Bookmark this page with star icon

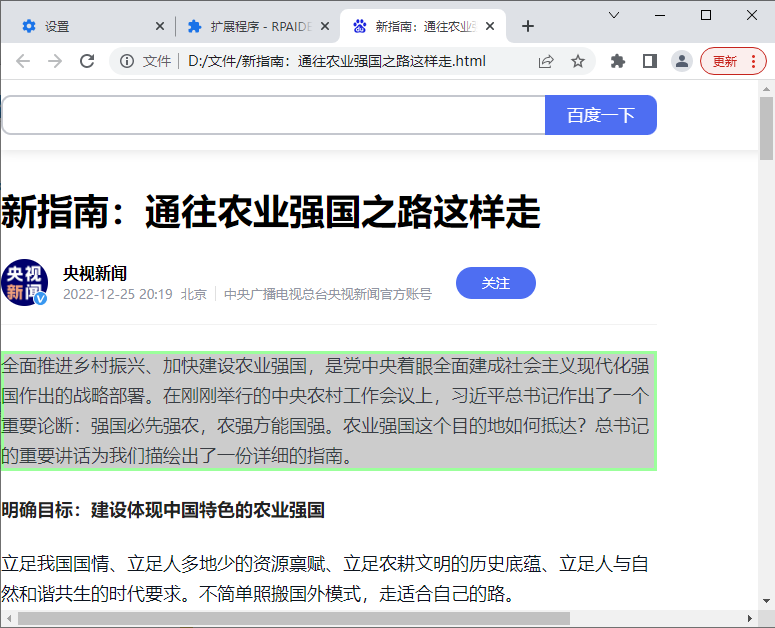point(578,61)
